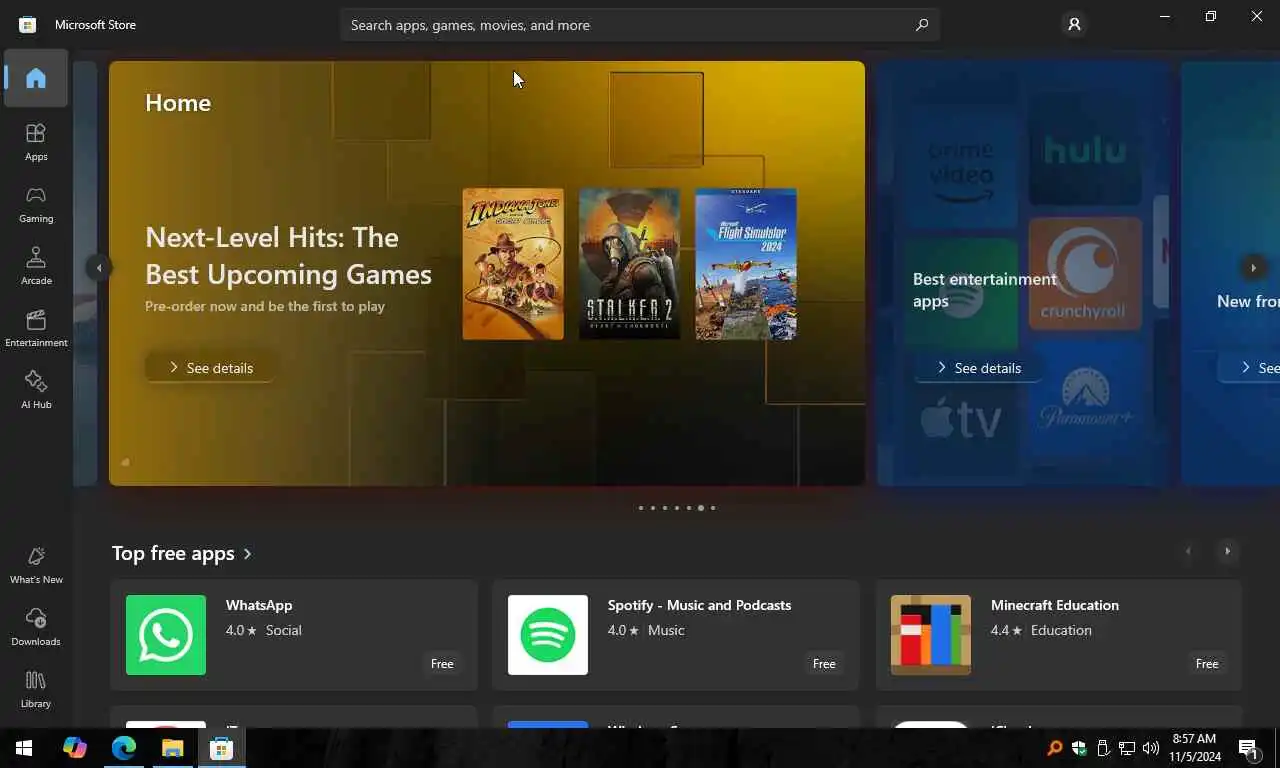Open the Best entertainment apps banner
Image resolution: width=1280 pixels, height=768 pixels.
tap(1022, 273)
